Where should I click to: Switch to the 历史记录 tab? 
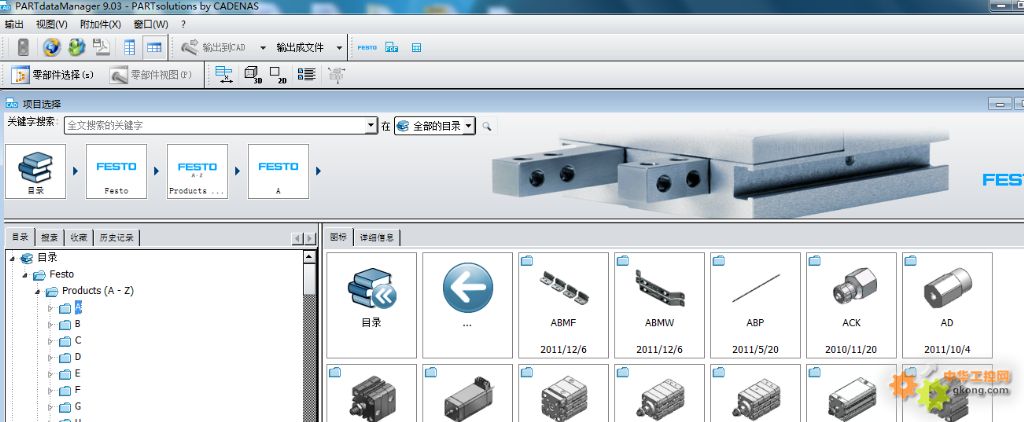click(117, 238)
